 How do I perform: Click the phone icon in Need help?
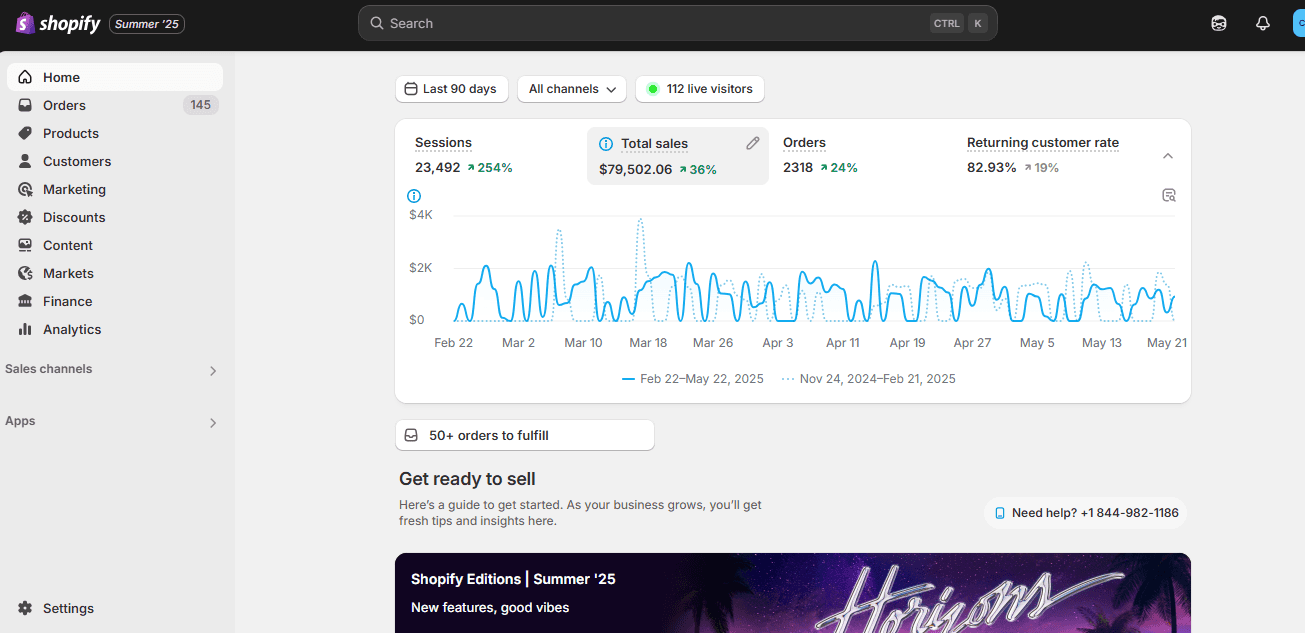(1000, 513)
